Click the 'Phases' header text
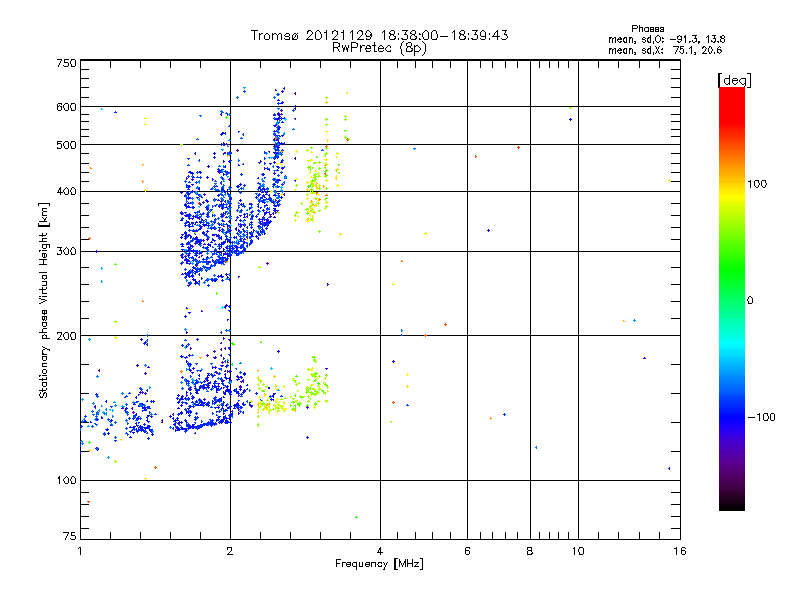 point(647,29)
